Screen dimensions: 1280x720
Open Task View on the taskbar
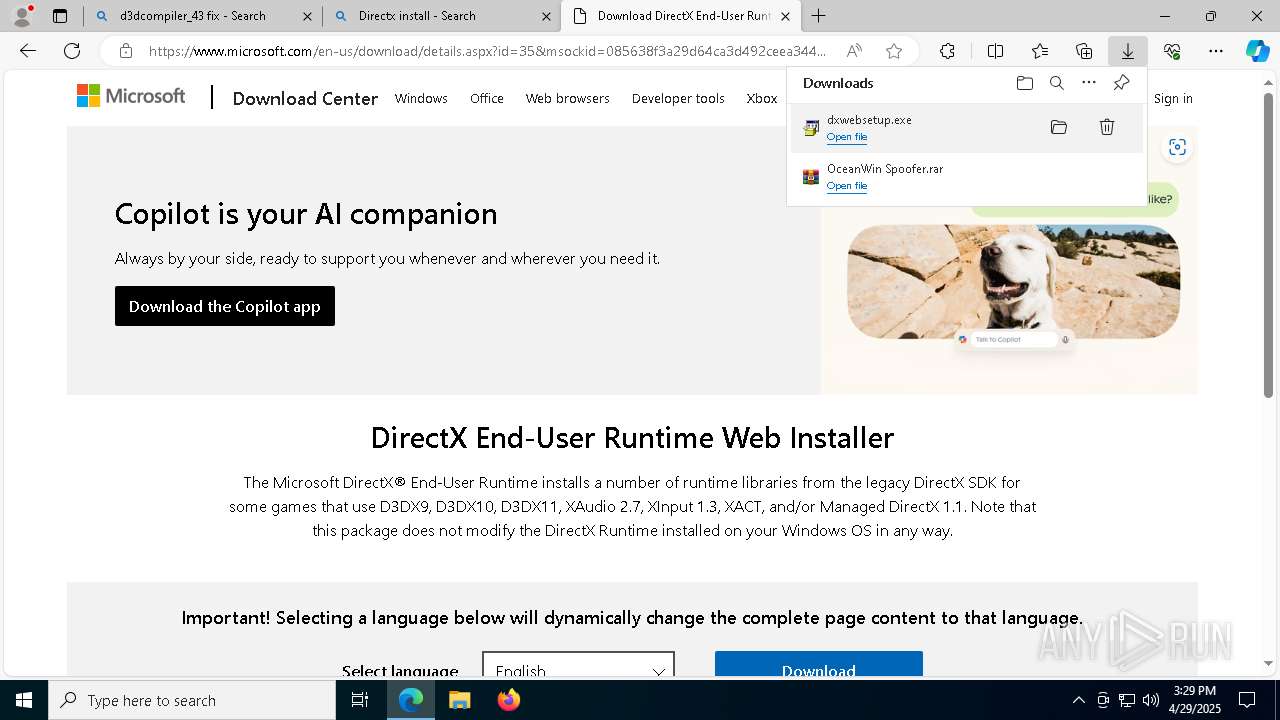[x=361, y=700]
